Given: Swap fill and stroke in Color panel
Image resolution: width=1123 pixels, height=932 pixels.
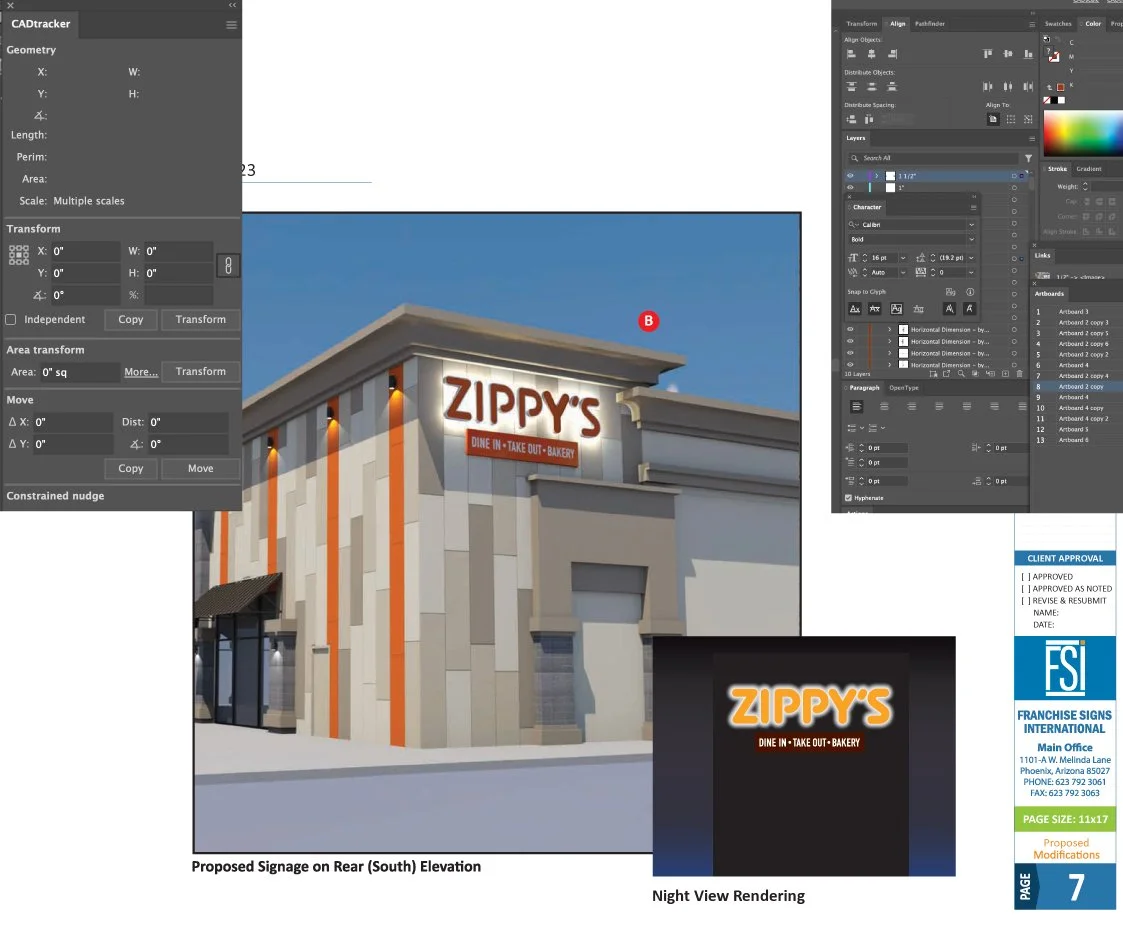Looking at the screenshot, I should tap(1059, 40).
